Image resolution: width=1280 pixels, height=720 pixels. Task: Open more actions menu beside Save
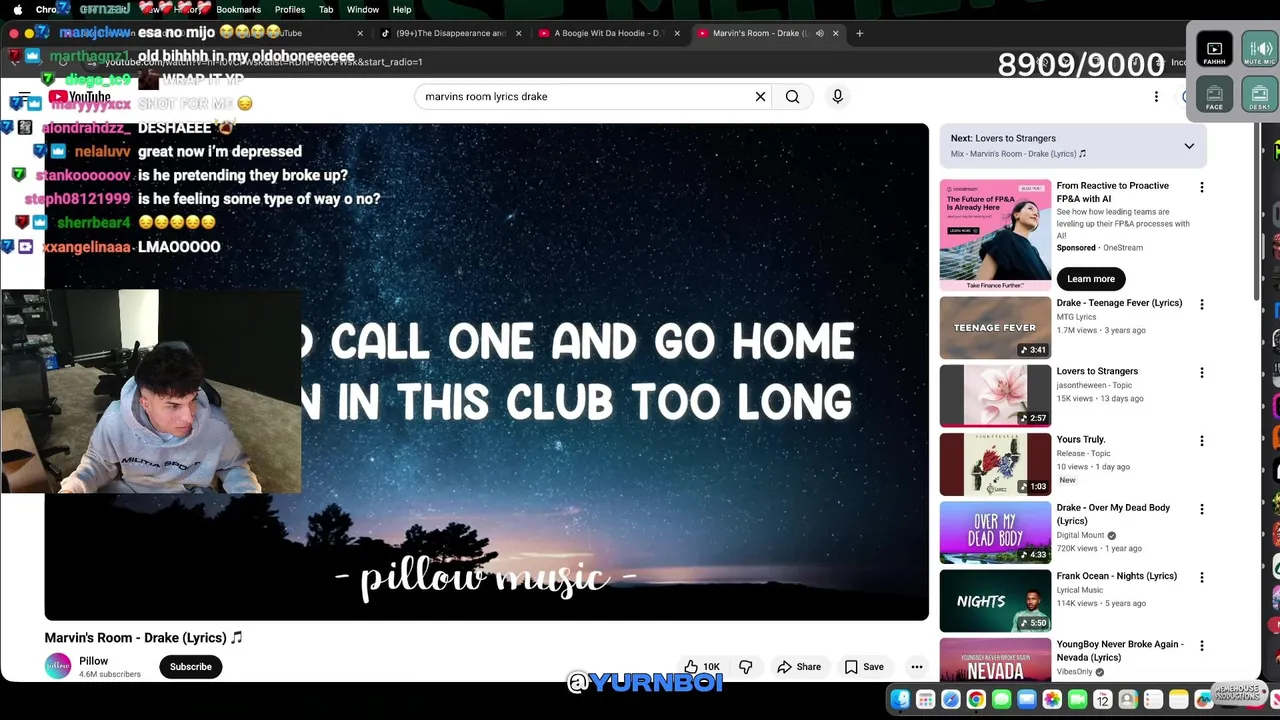tap(916, 667)
